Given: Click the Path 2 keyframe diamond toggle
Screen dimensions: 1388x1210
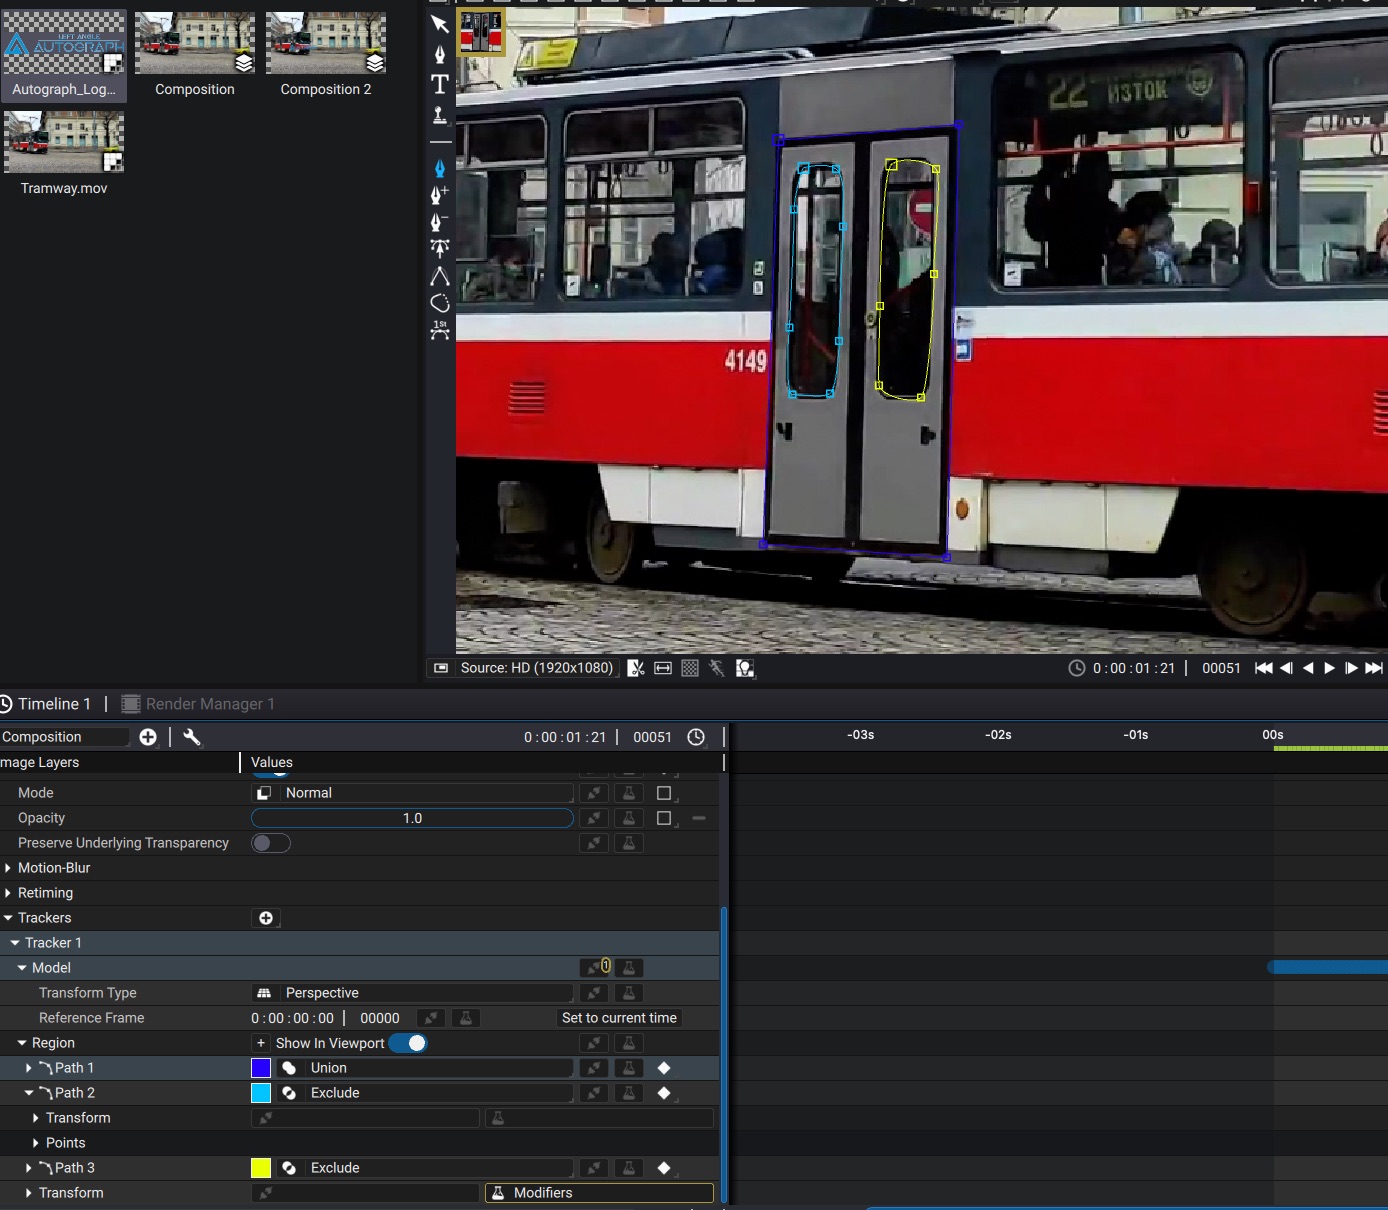Looking at the screenshot, I should pos(664,1093).
